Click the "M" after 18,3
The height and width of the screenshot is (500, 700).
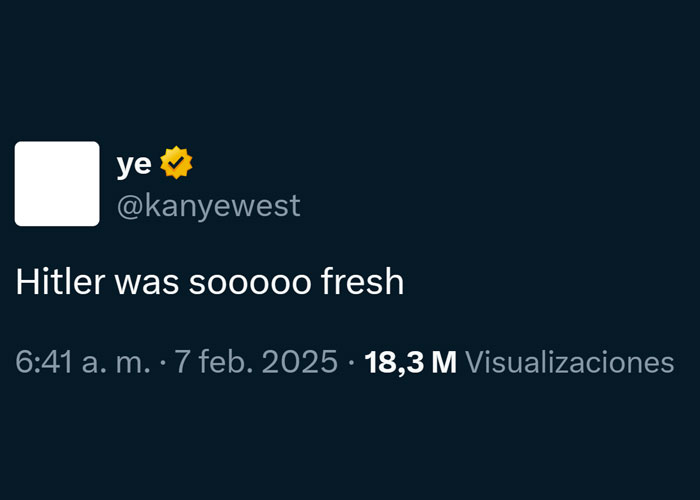coord(444,362)
